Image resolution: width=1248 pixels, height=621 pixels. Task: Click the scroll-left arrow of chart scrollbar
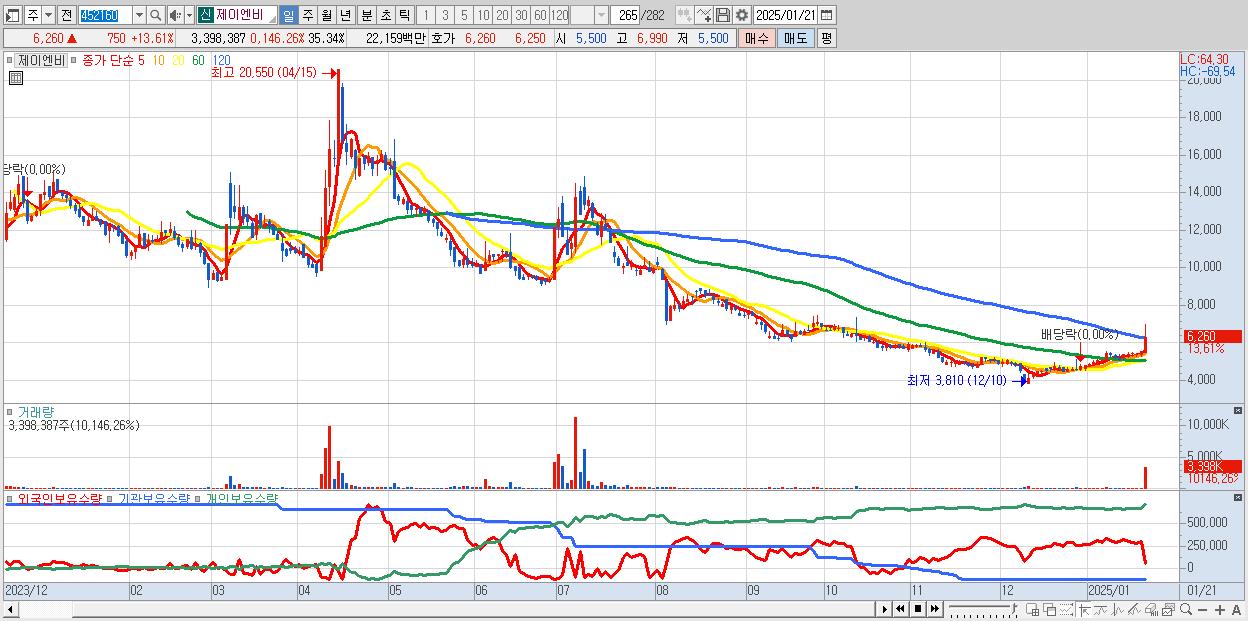click(x=9, y=609)
